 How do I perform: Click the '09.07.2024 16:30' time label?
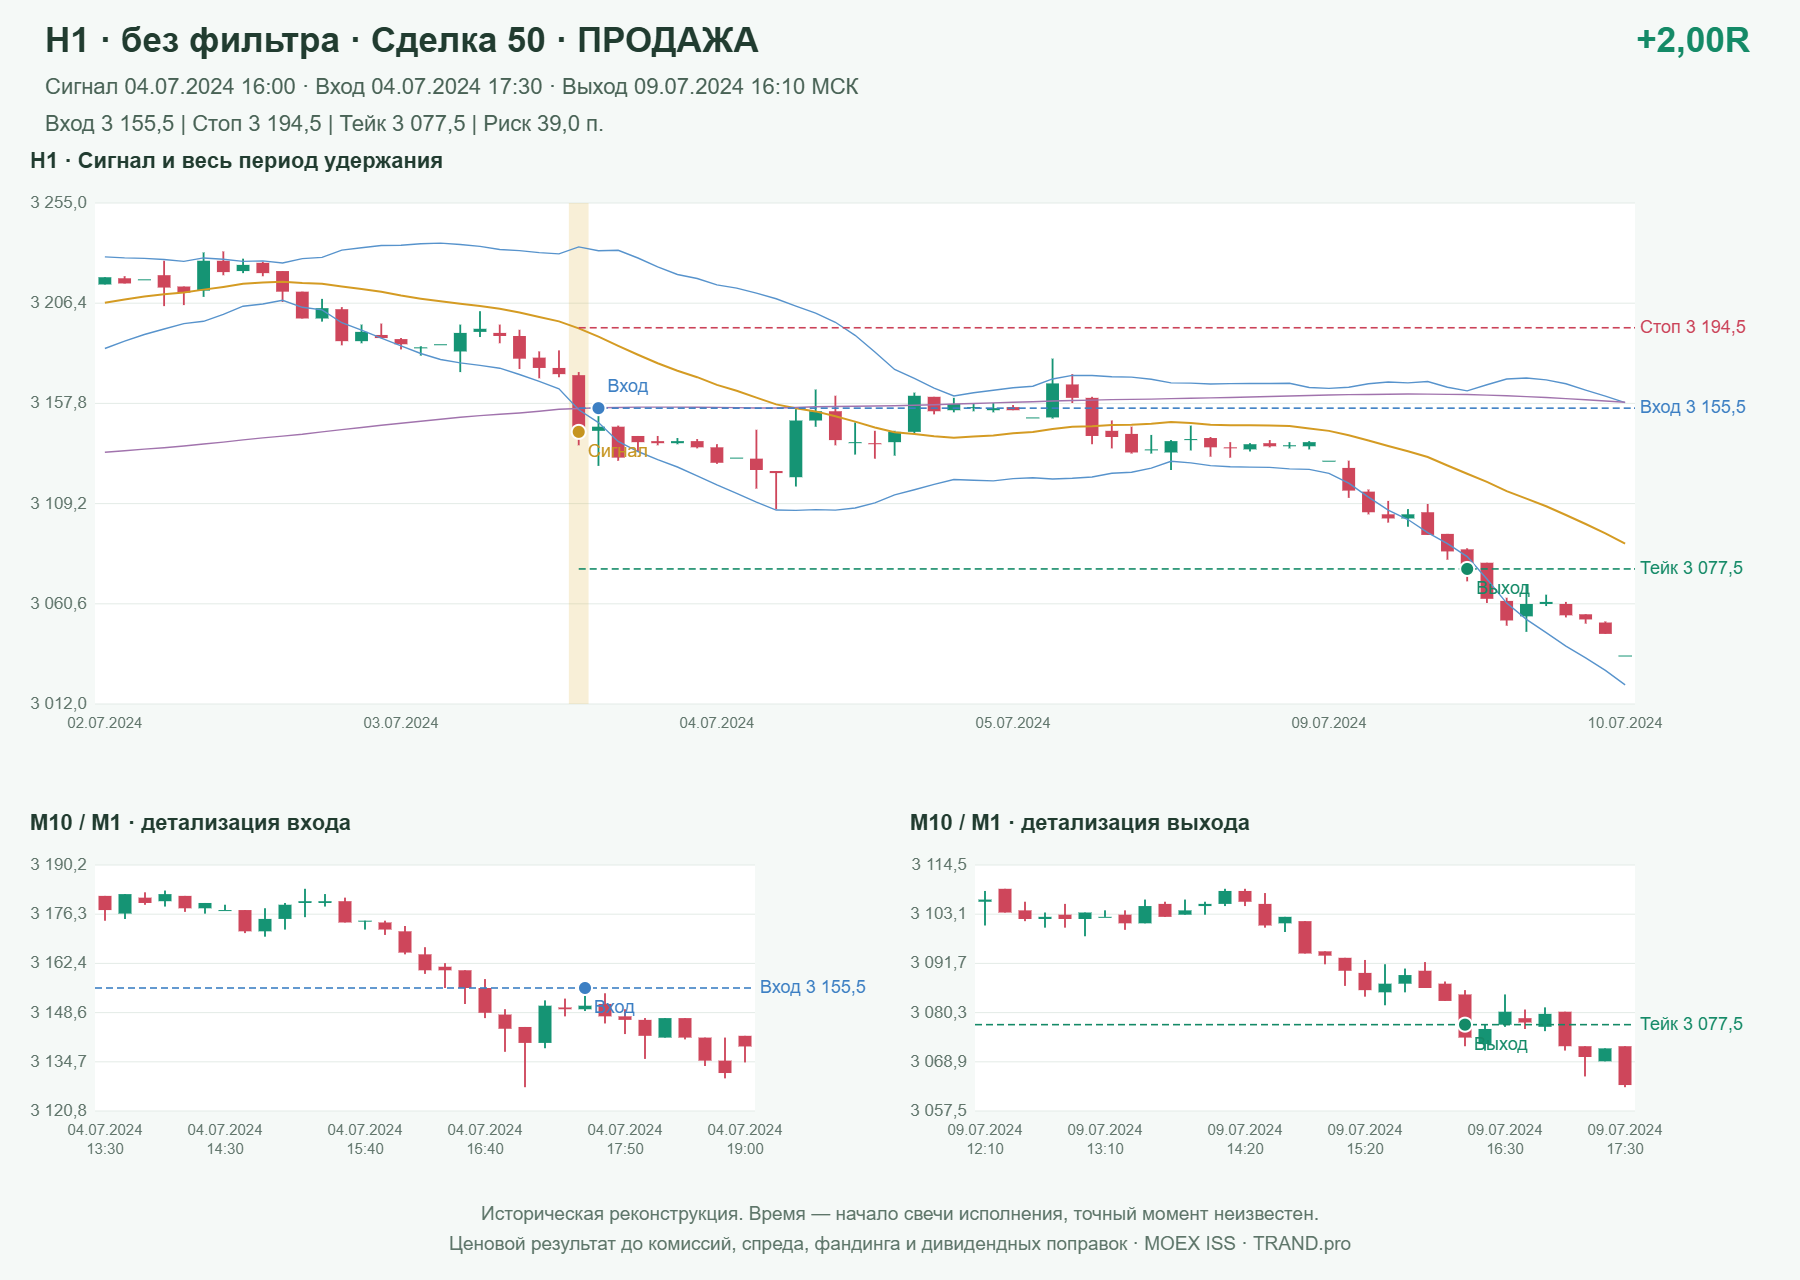pos(1505,1139)
